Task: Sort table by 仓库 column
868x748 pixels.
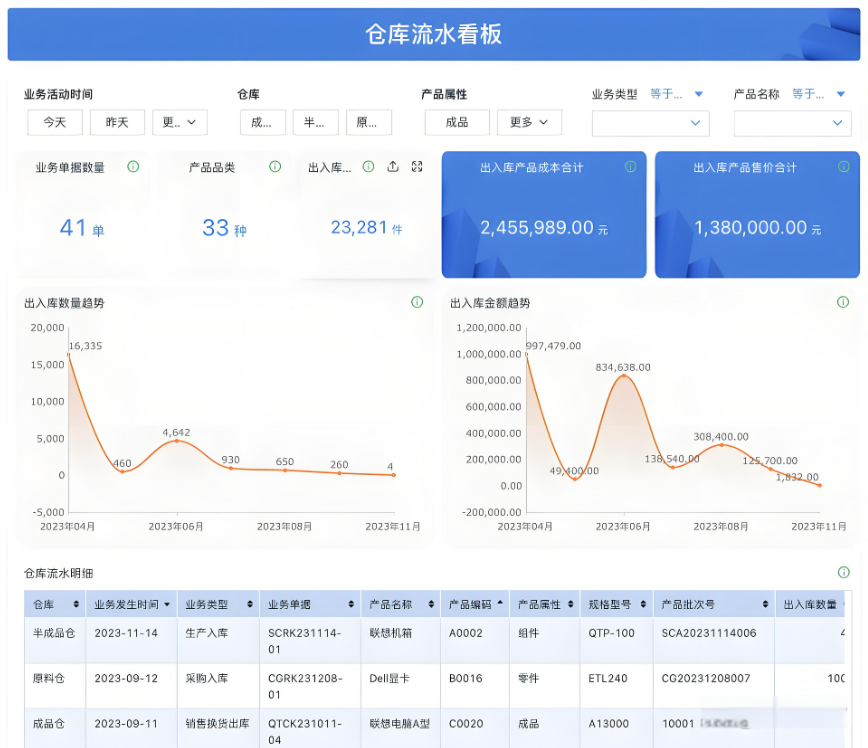Action: (x=76, y=604)
